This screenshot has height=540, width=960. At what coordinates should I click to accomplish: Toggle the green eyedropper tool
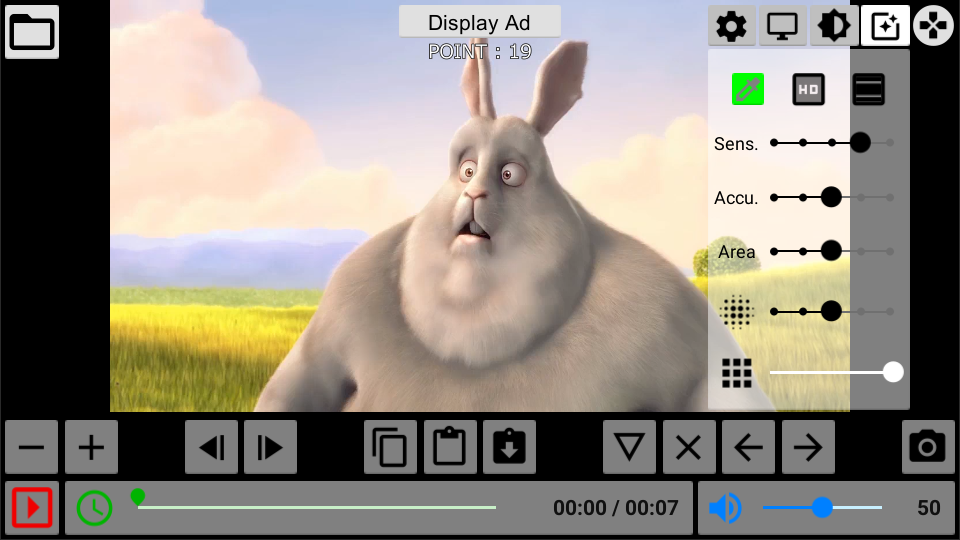click(748, 89)
